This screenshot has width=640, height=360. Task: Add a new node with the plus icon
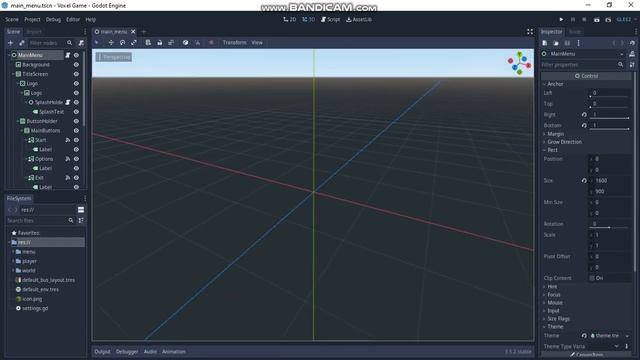click(x=11, y=43)
